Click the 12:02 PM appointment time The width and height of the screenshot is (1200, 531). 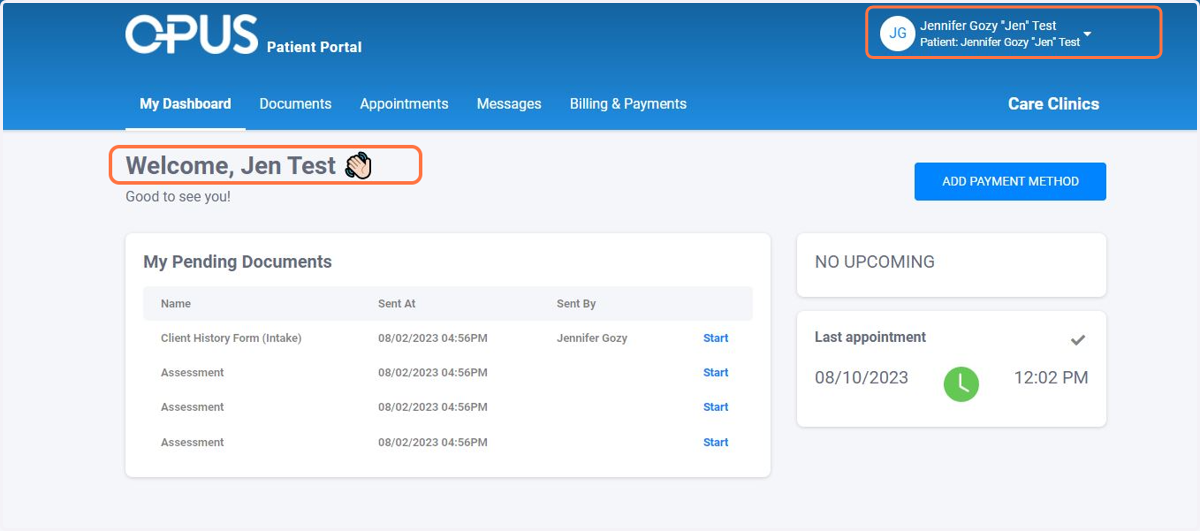pos(1051,378)
